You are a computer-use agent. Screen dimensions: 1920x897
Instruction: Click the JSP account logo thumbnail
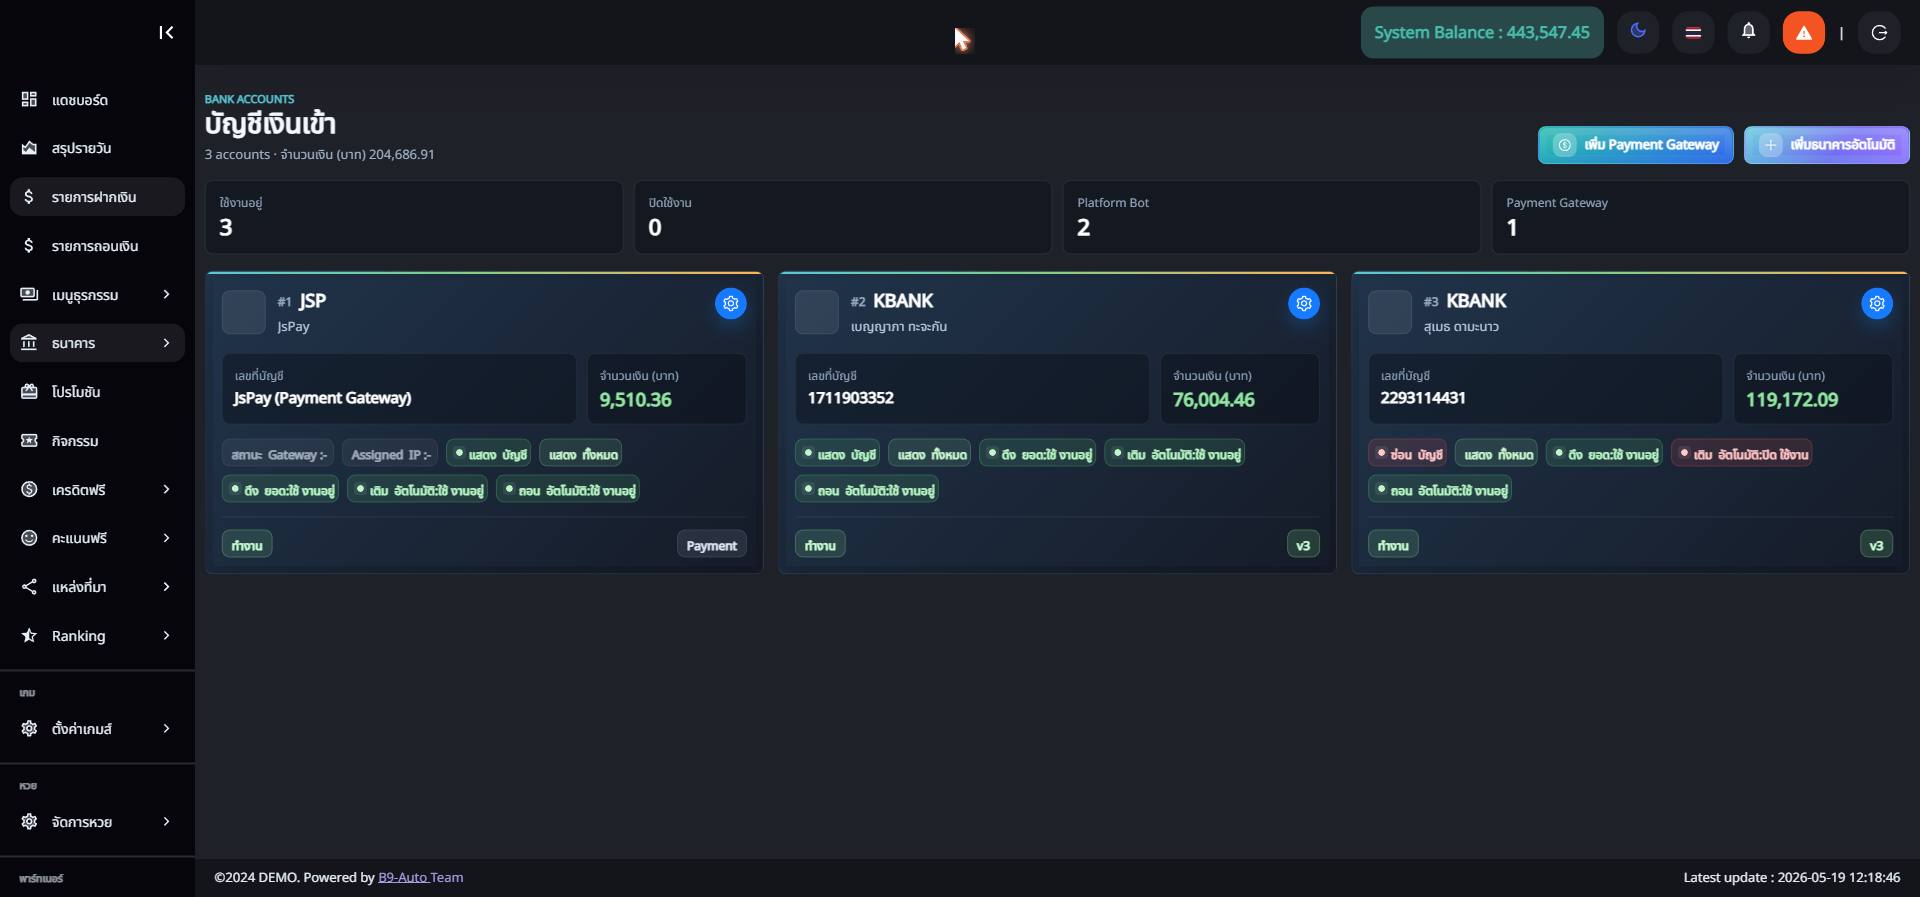point(243,312)
